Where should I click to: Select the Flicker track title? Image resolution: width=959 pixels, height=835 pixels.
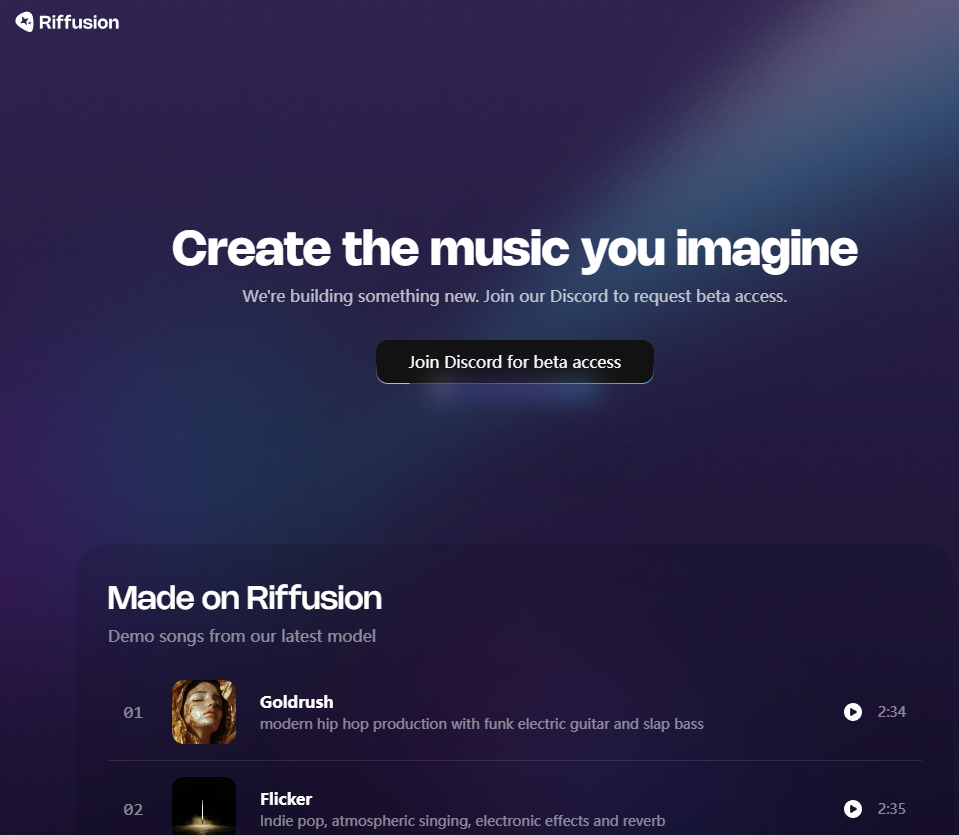[x=286, y=799]
